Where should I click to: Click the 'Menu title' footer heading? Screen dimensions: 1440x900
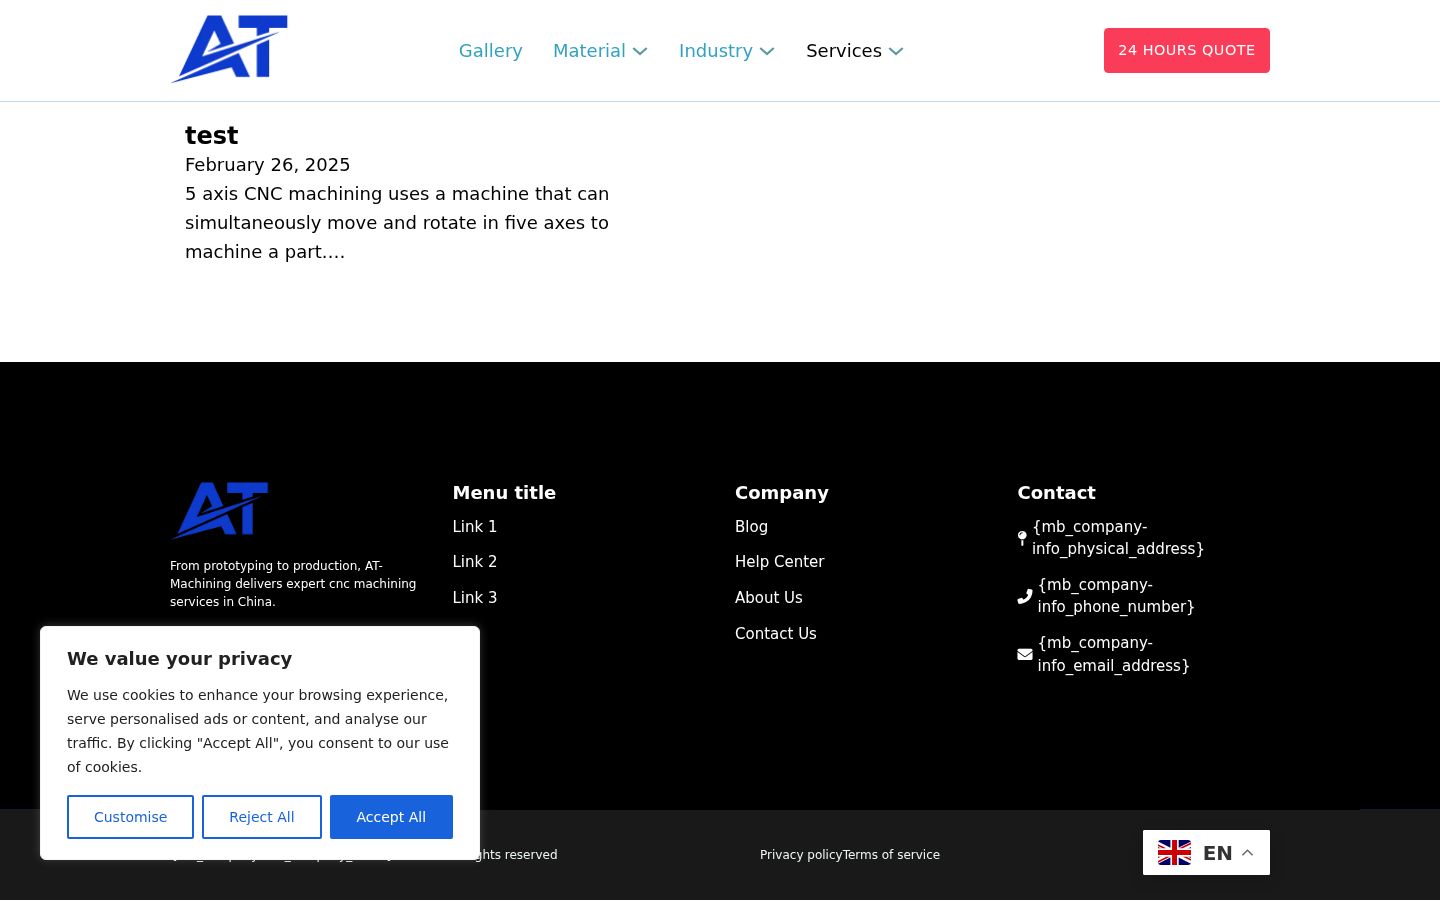[504, 493]
